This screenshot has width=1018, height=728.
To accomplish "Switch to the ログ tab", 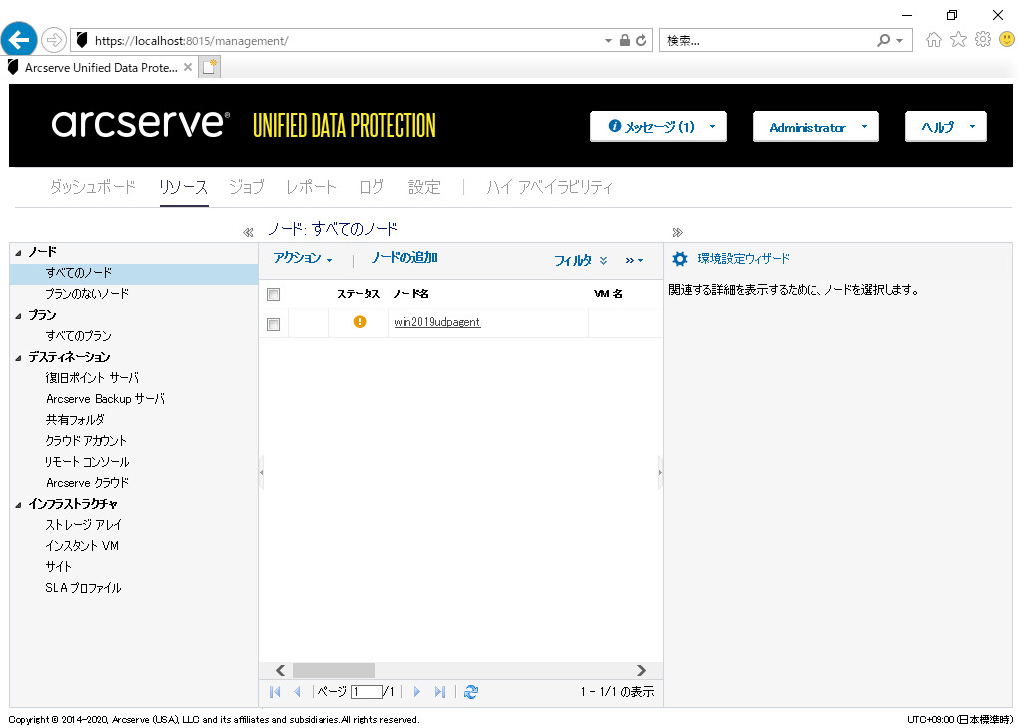I will click(x=371, y=187).
